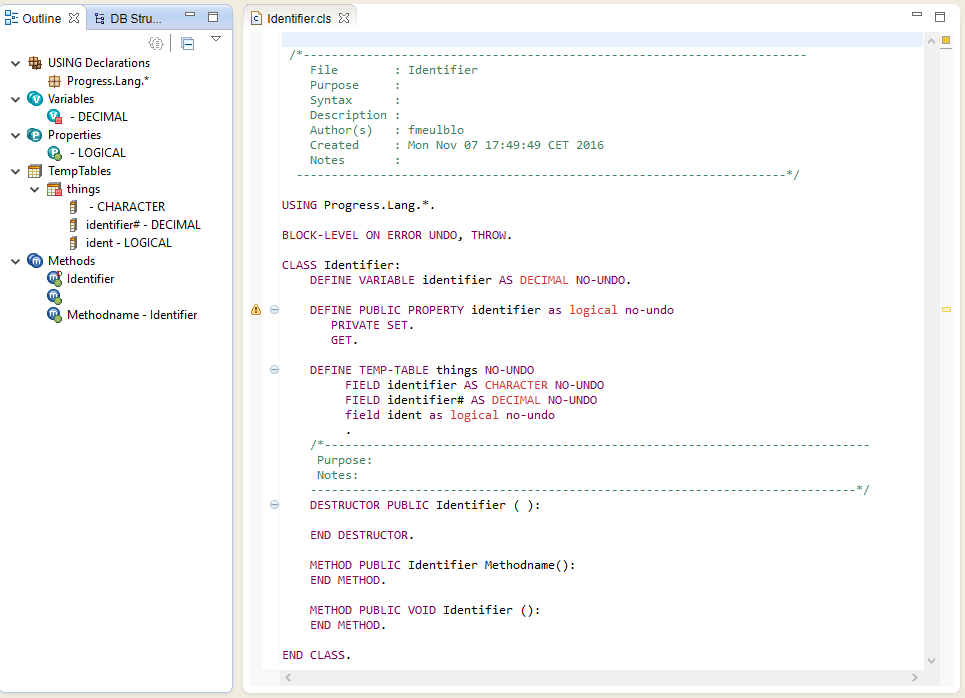The image size is (965, 698).
Task: Collapse the DESTRUCTOR code fold in editor
Action: coord(274,505)
